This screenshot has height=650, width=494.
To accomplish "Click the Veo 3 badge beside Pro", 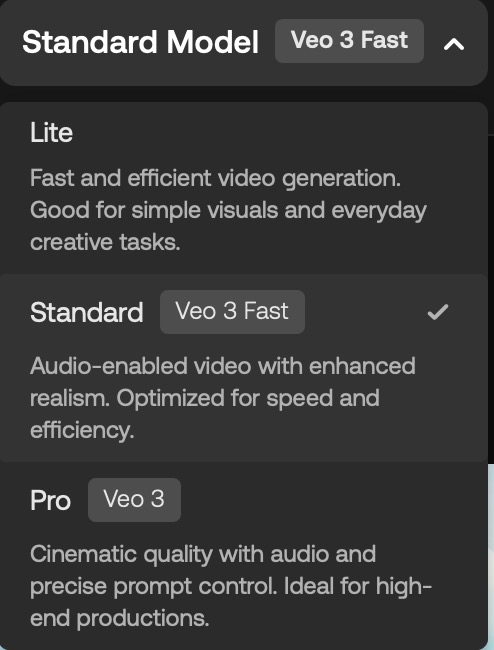I will coord(134,500).
